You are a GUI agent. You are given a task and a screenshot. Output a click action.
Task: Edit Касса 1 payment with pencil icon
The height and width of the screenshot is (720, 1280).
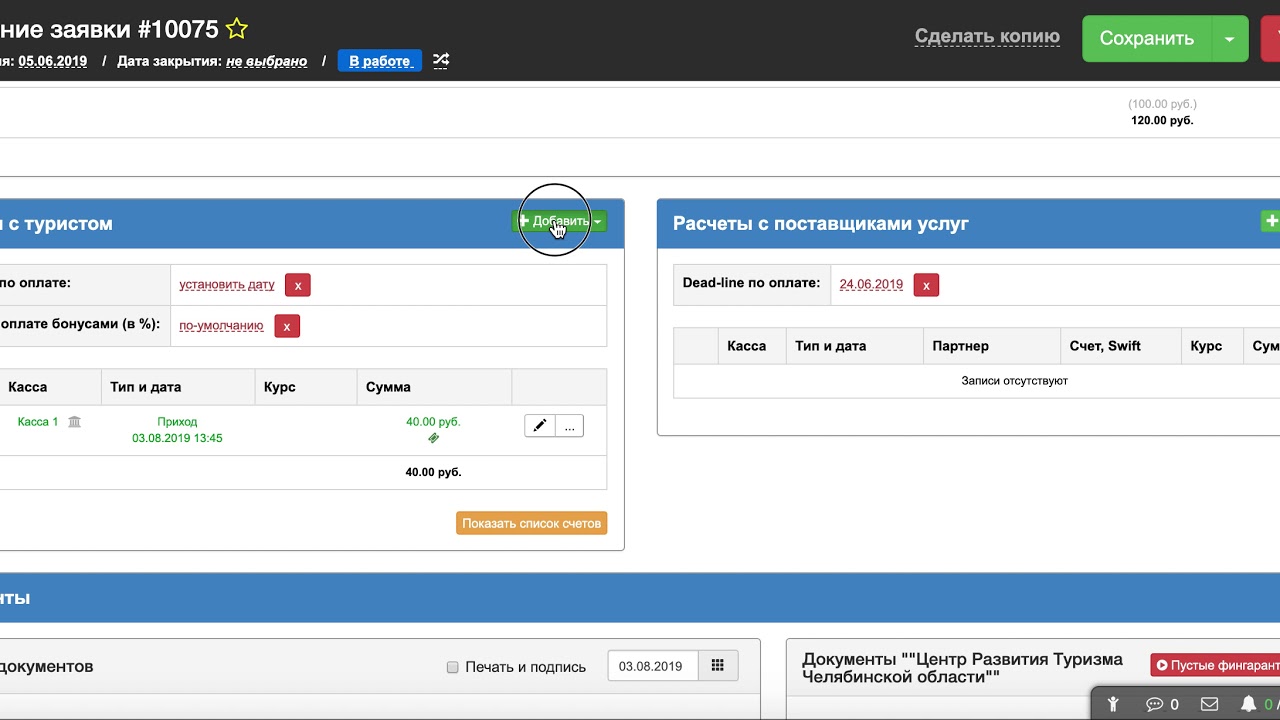coord(539,426)
